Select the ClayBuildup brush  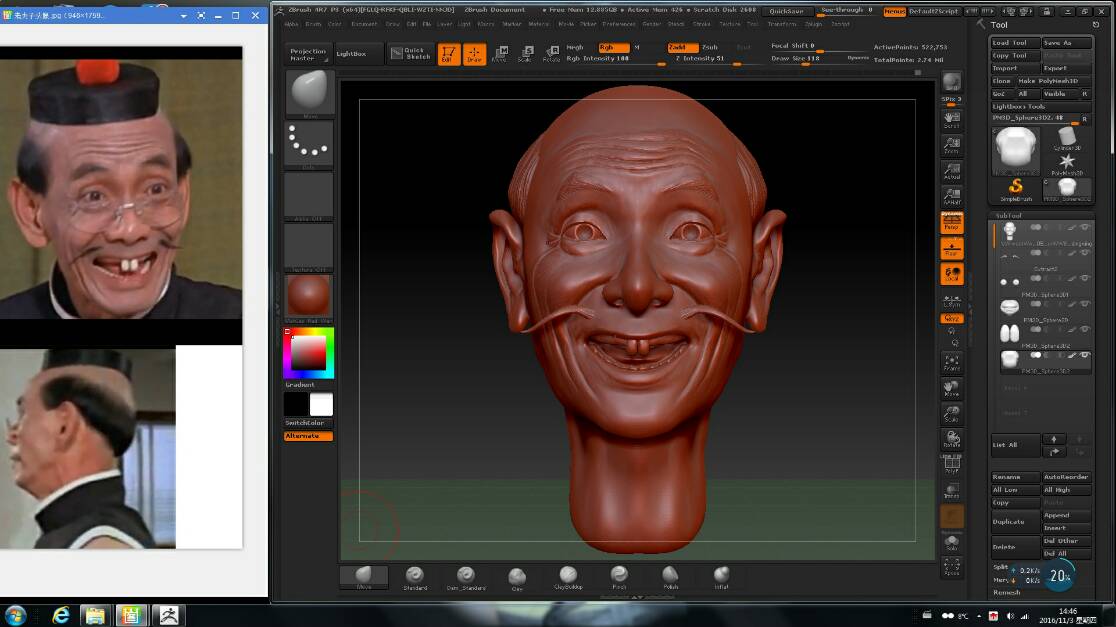pos(568,578)
